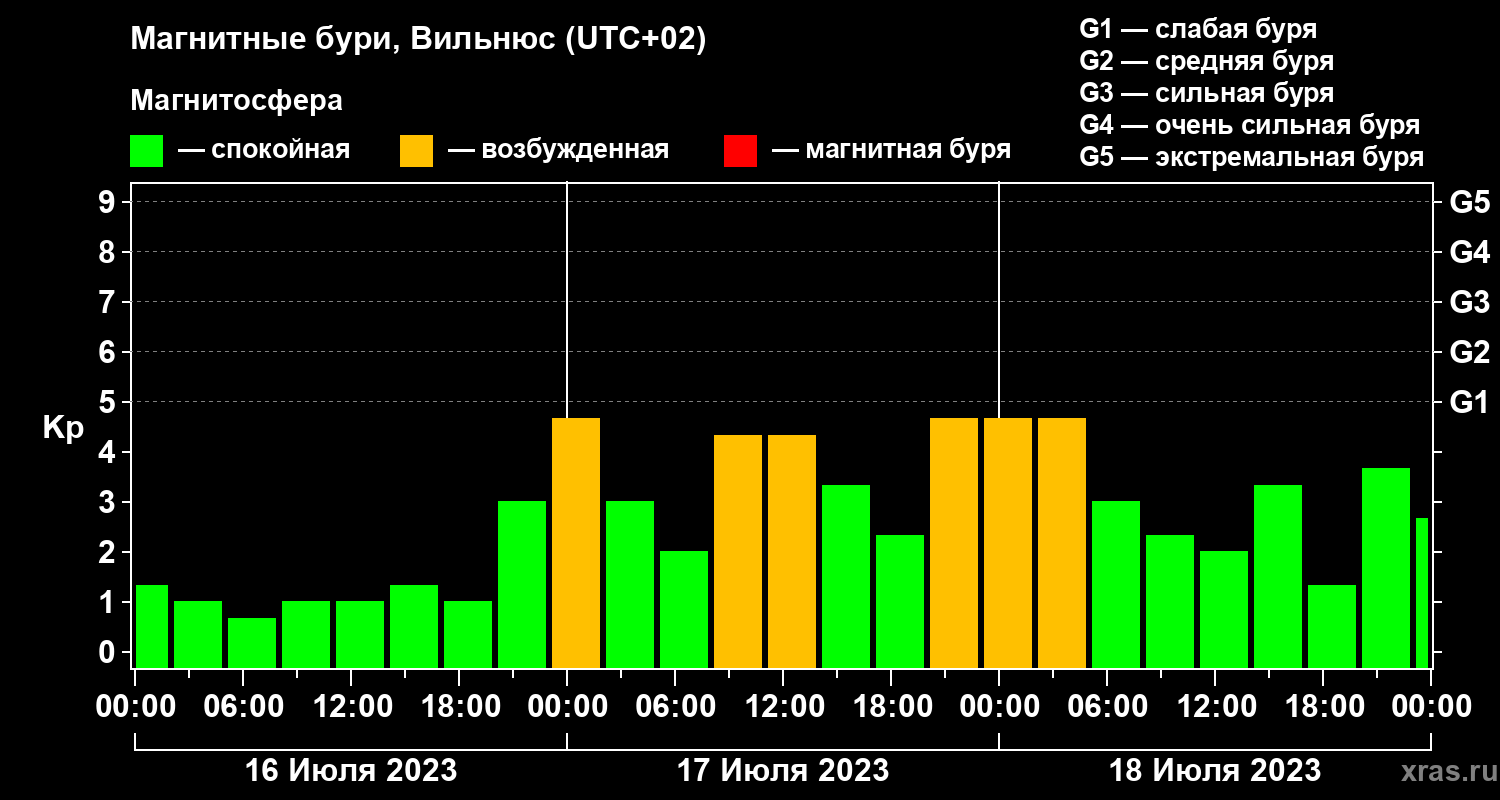Click the orange bar at 00:00–03:00 on 18 July

[x=1008, y=543]
